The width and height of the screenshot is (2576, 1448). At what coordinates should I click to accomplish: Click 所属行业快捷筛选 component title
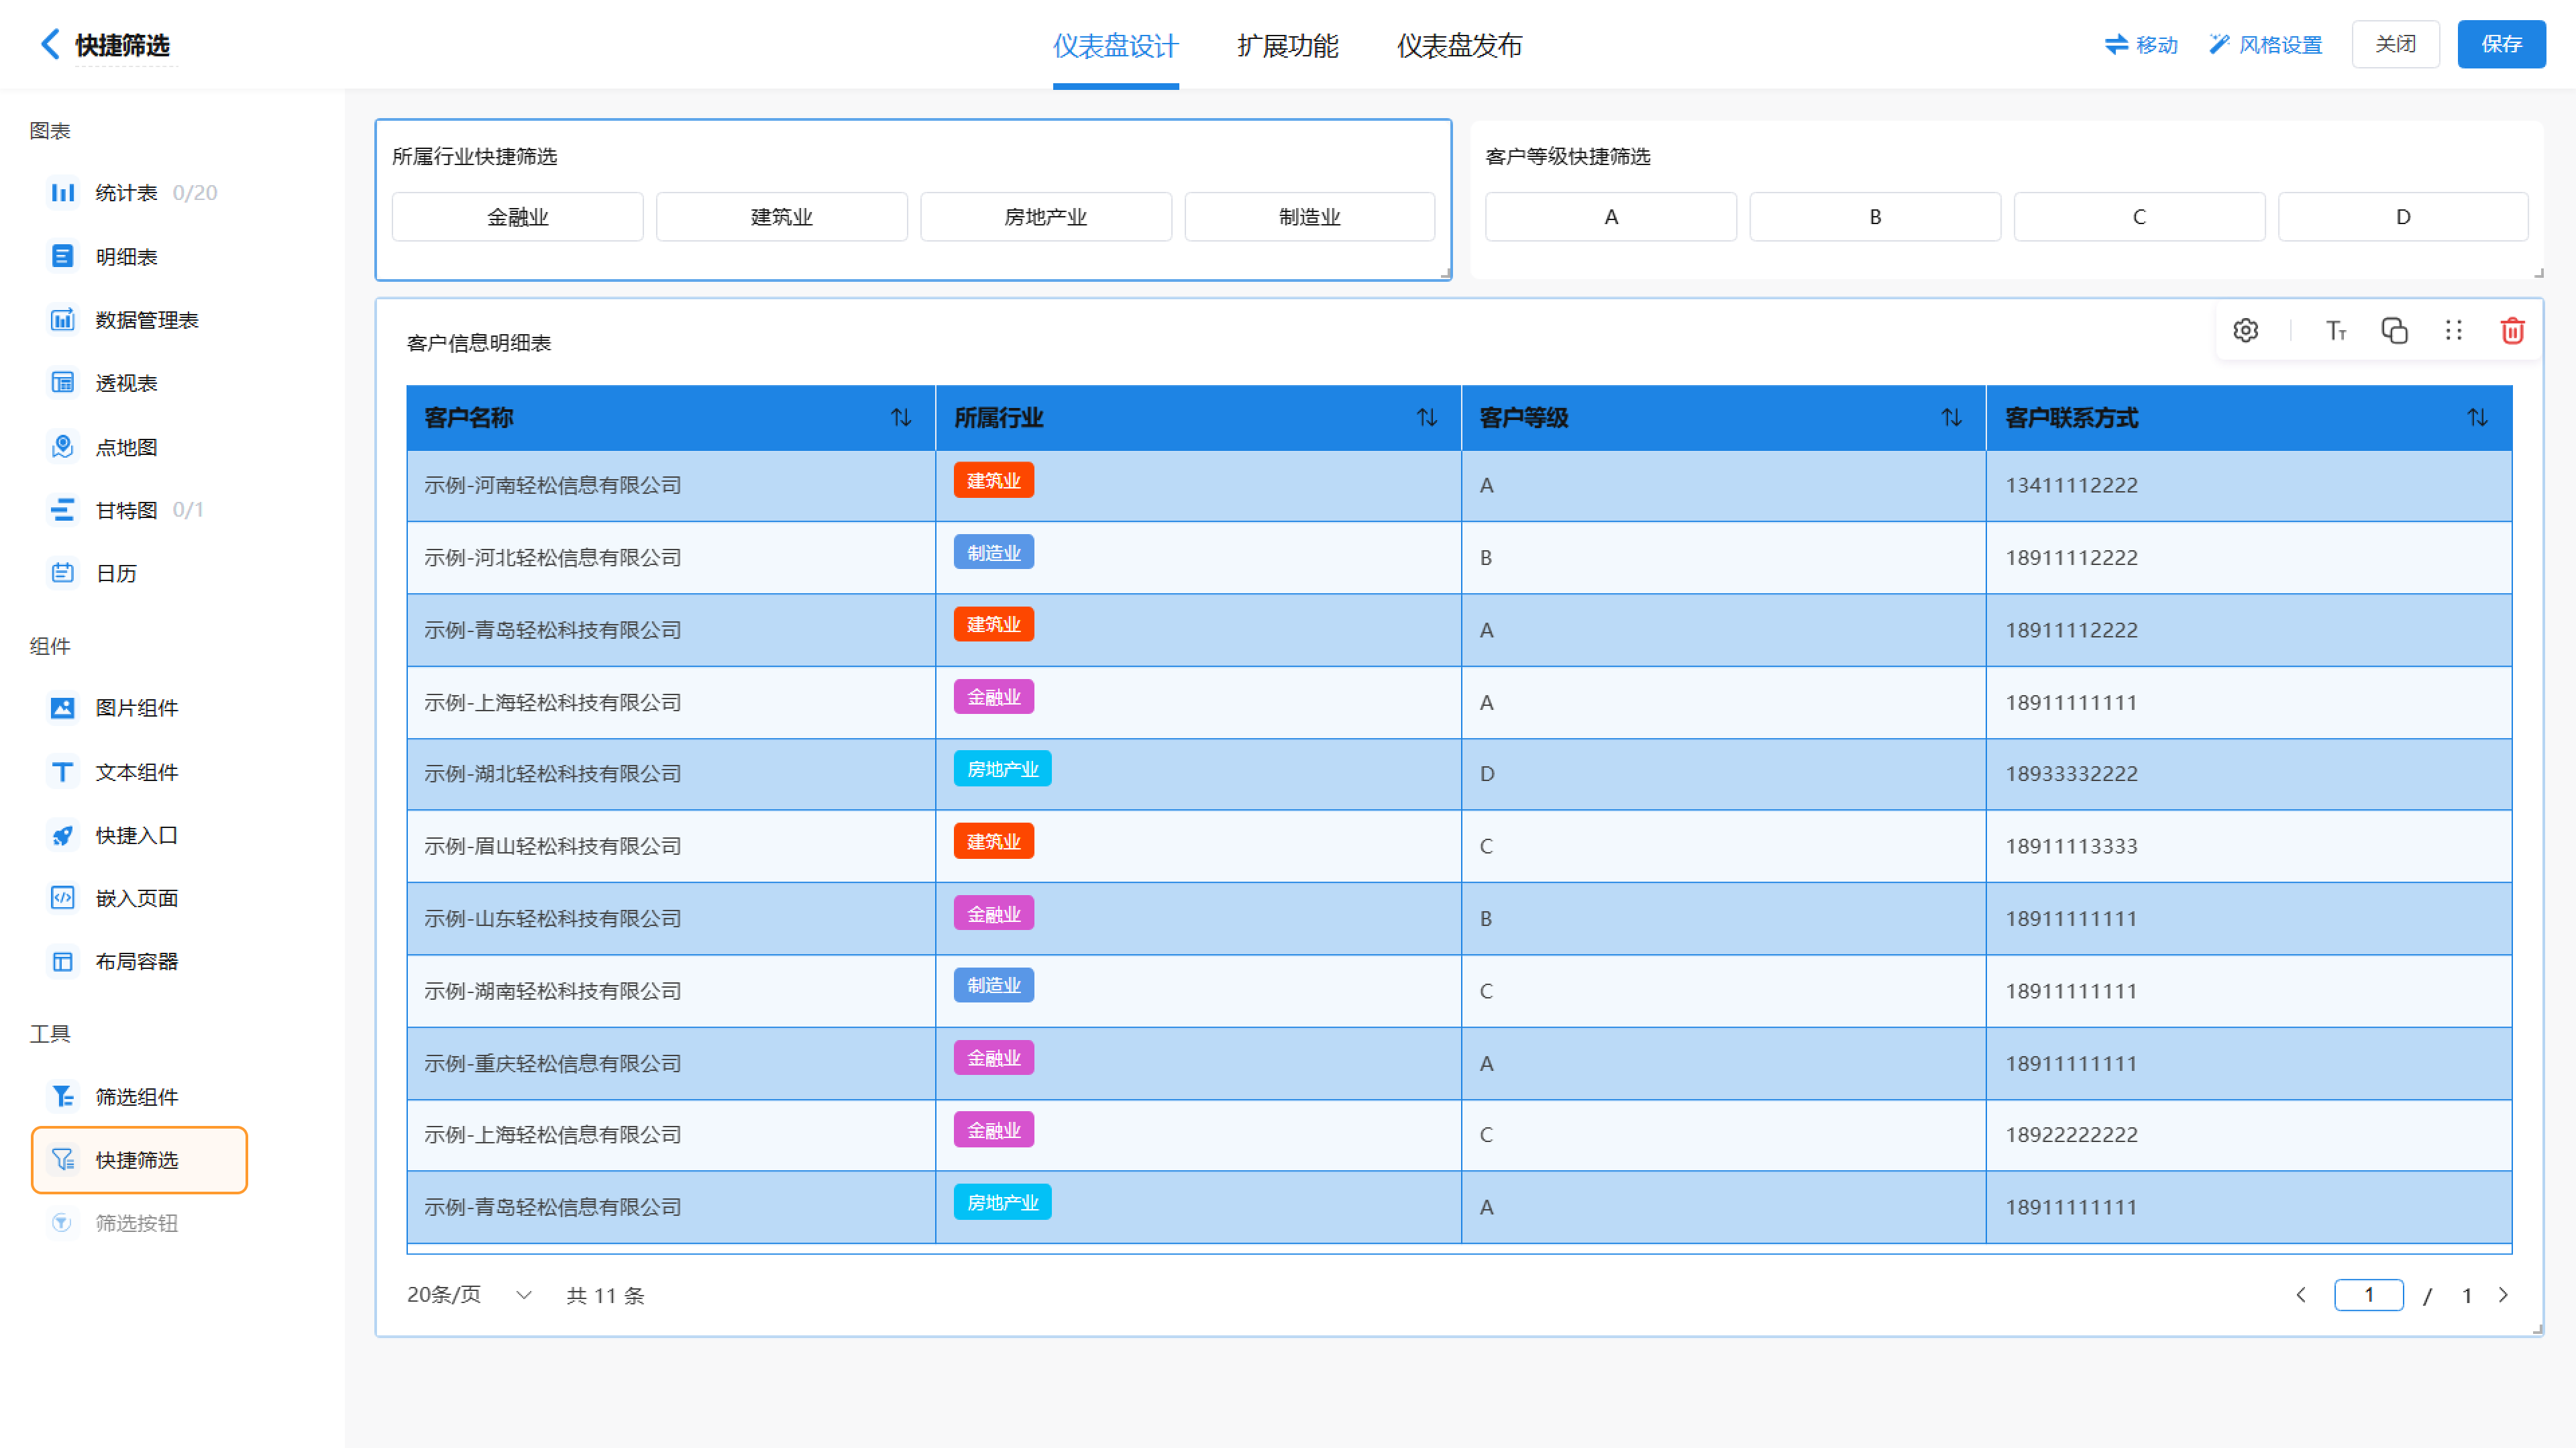tap(474, 156)
